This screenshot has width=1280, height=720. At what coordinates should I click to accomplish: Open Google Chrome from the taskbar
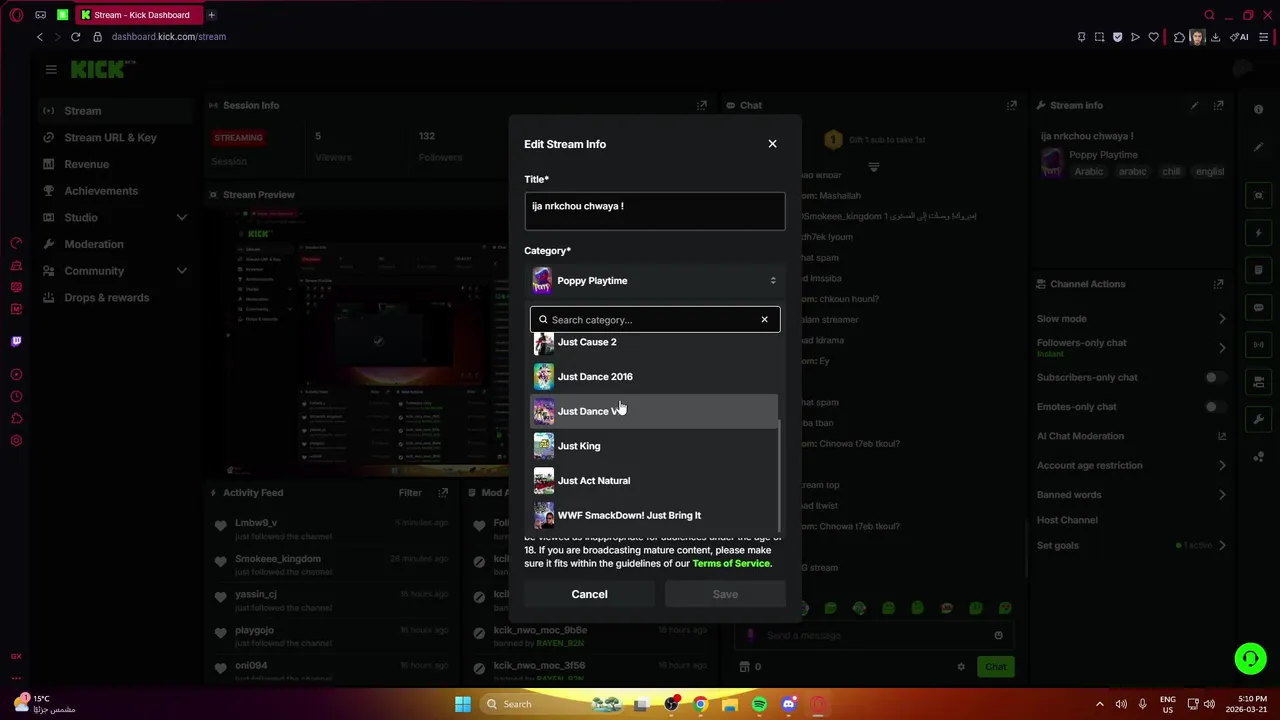click(x=700, y=704)
